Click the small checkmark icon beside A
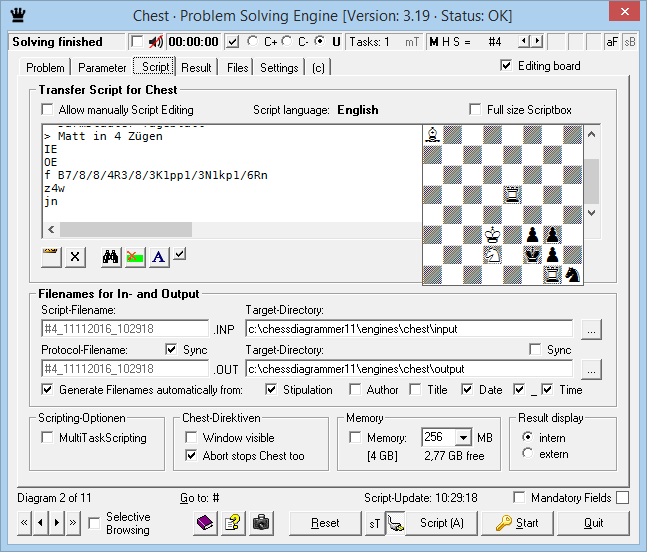The image size is (647, 552). (x=179, y=254)
